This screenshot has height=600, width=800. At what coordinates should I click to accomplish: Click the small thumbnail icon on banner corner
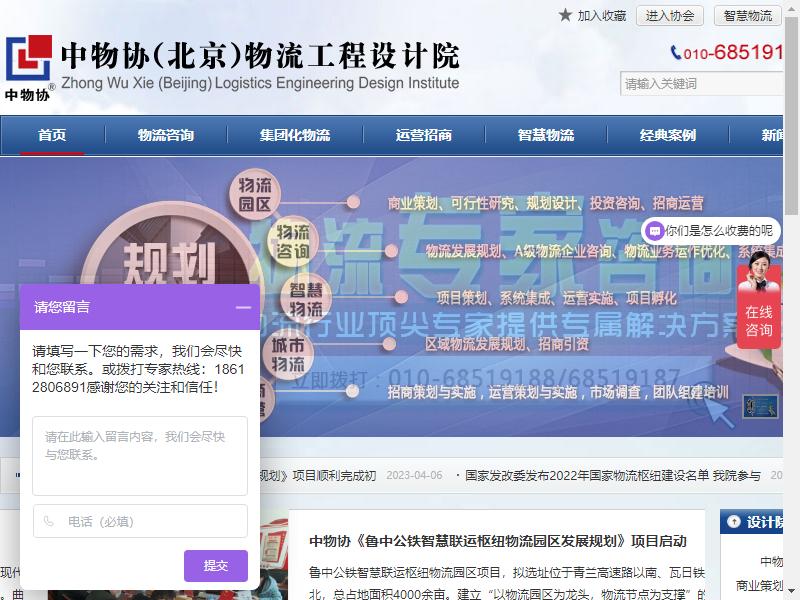[760, 406]
